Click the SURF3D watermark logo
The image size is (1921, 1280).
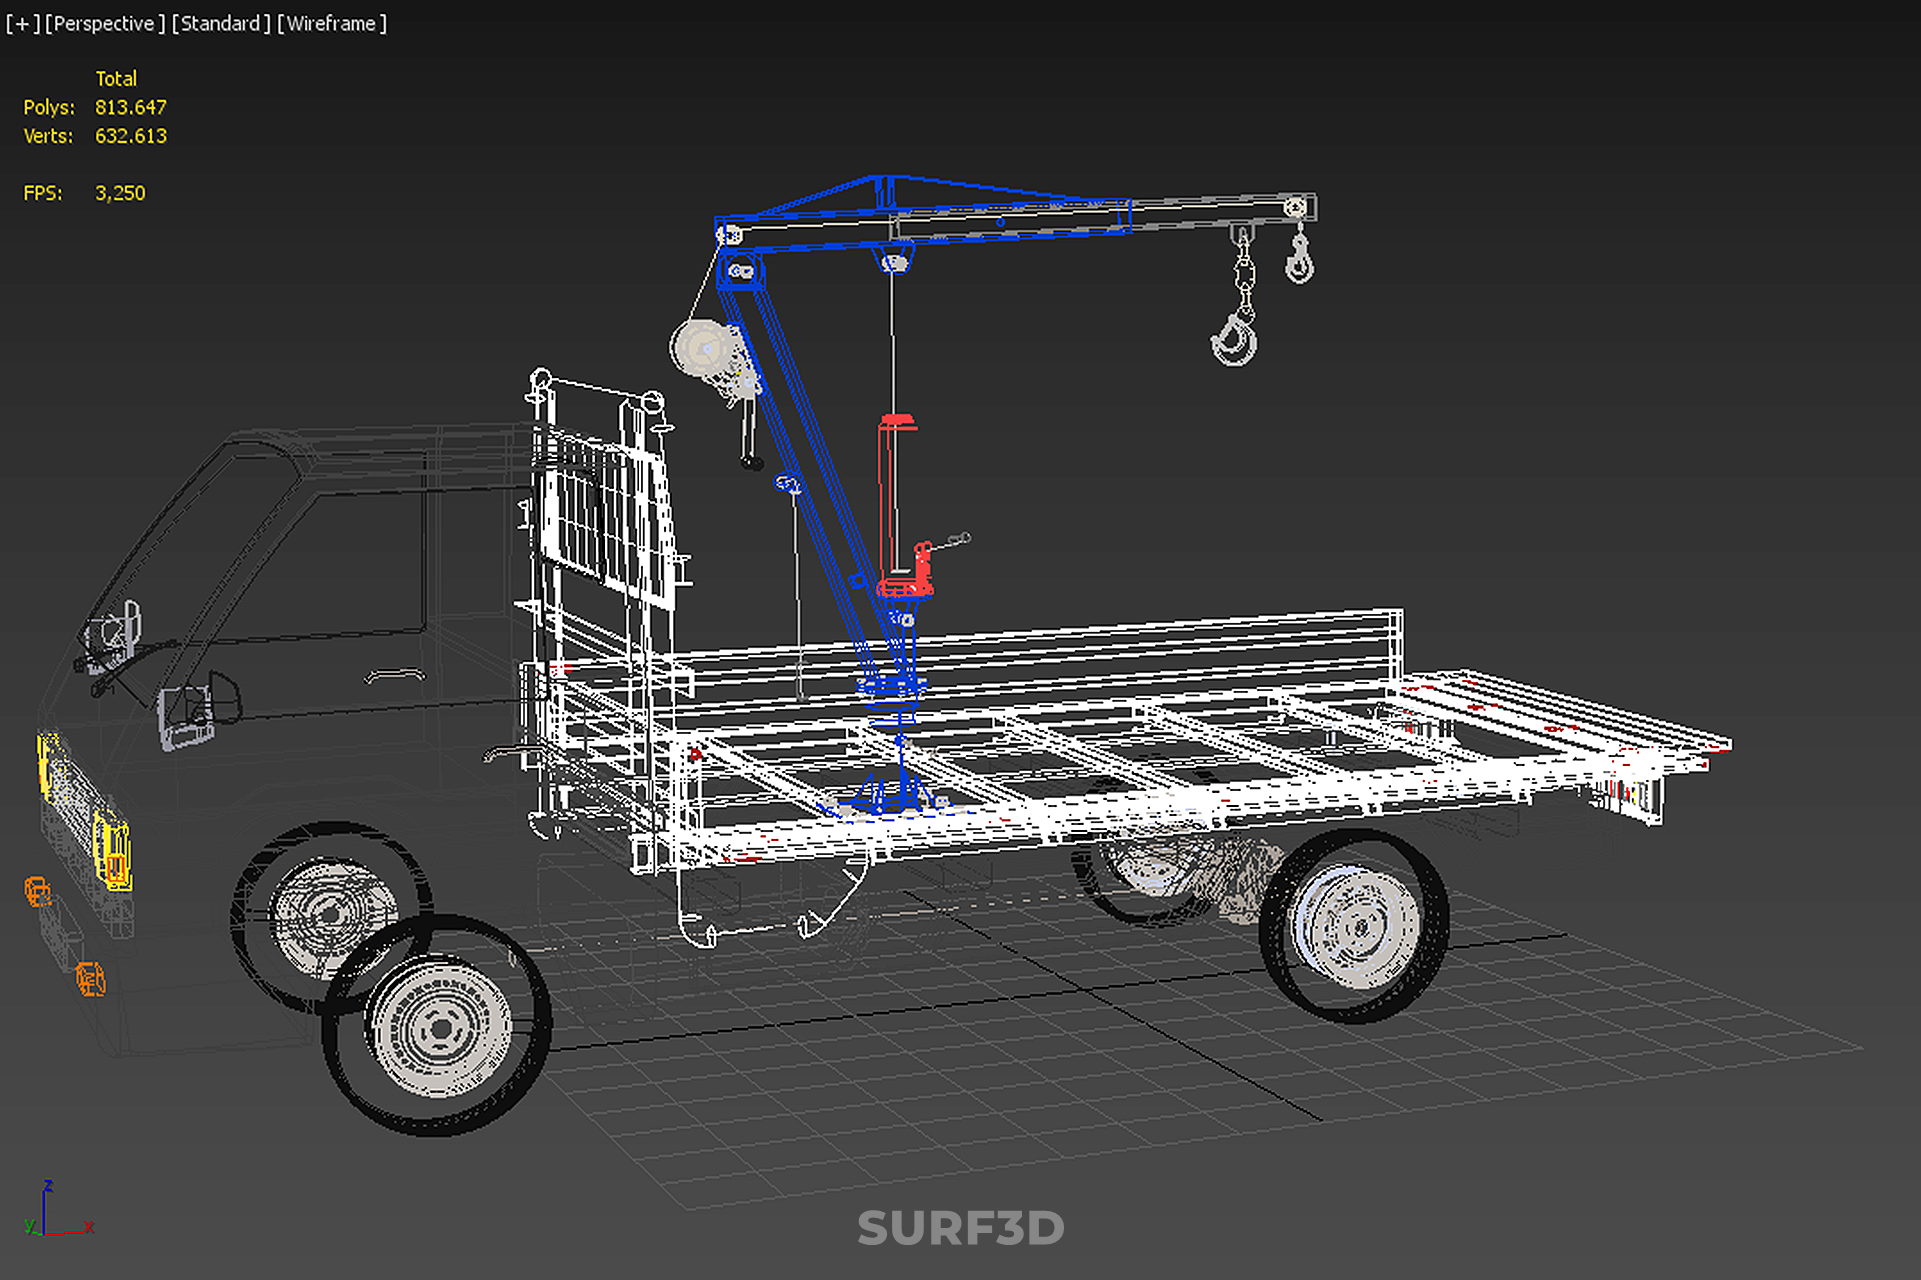pyautogui.click(x=960, y=1228)
